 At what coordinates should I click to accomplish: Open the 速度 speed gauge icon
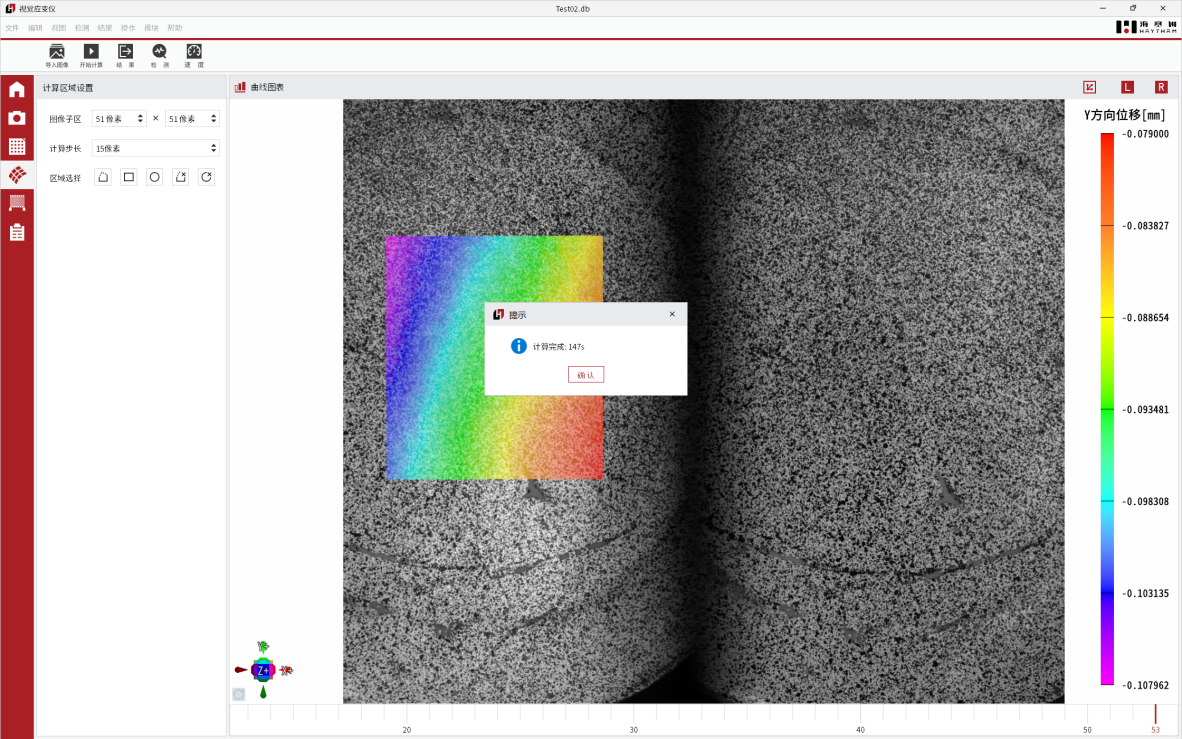(194, 52)
